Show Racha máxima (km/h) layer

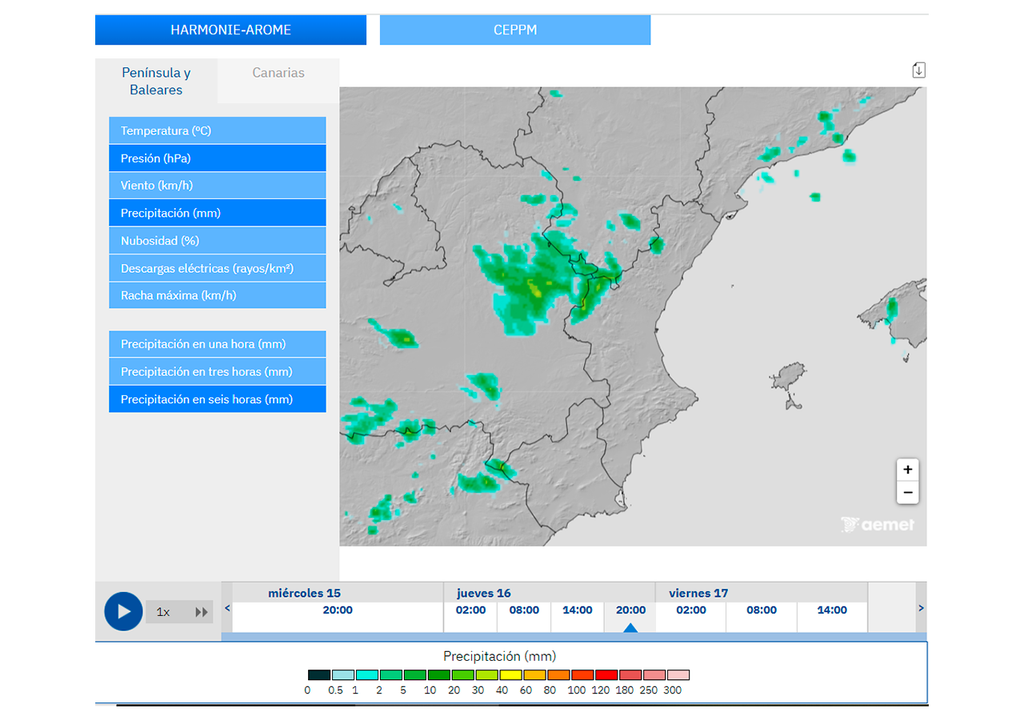pyautogui.click(x=217, y=296)
